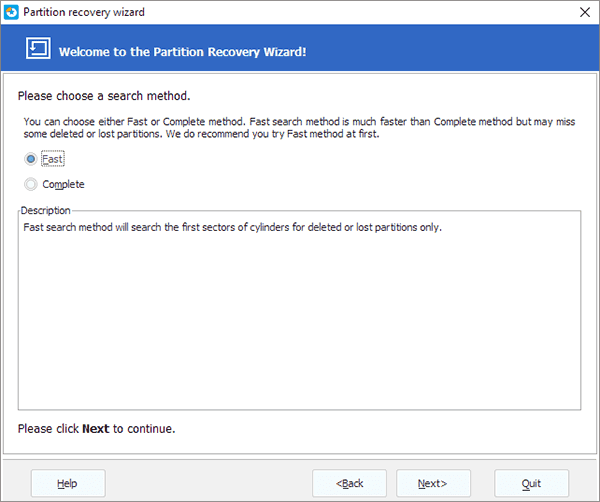This screenshot has height=502, width=600.
Task: Click the 'Description' group label
Action: [46, 210]
